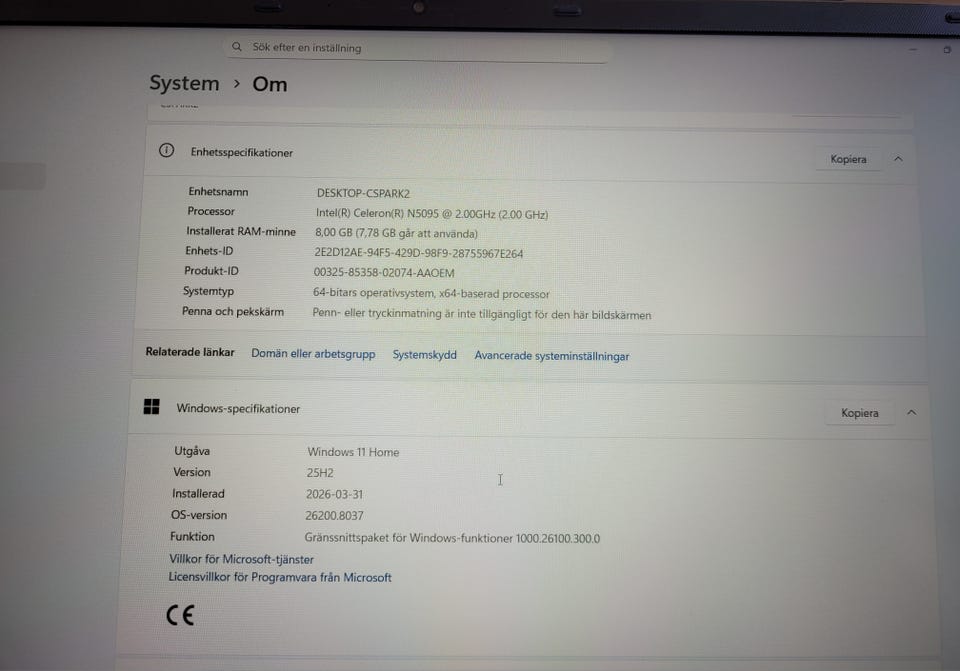Restore the window using title bar button

click(947, 50)
